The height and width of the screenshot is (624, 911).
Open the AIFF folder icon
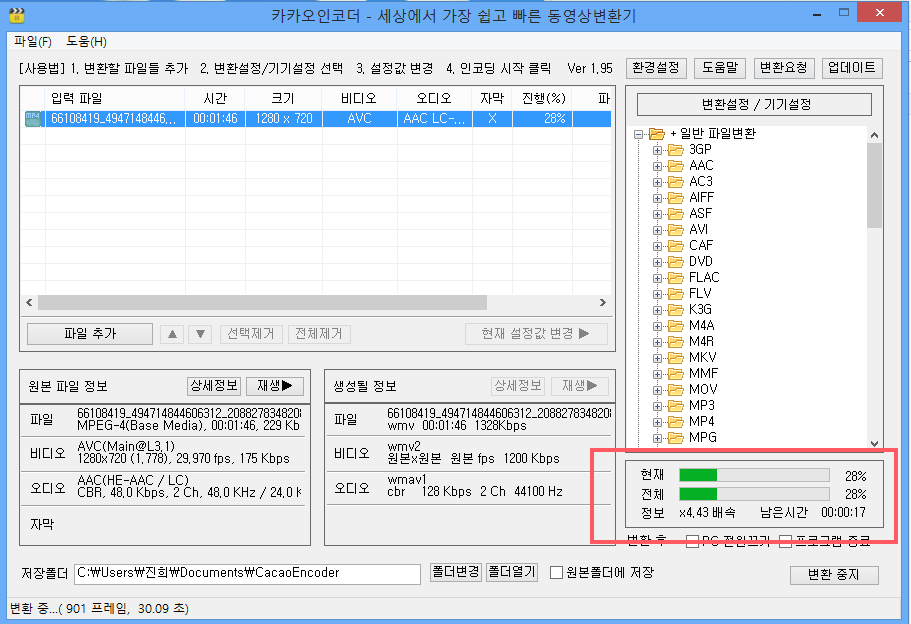[x=675, y=198]
